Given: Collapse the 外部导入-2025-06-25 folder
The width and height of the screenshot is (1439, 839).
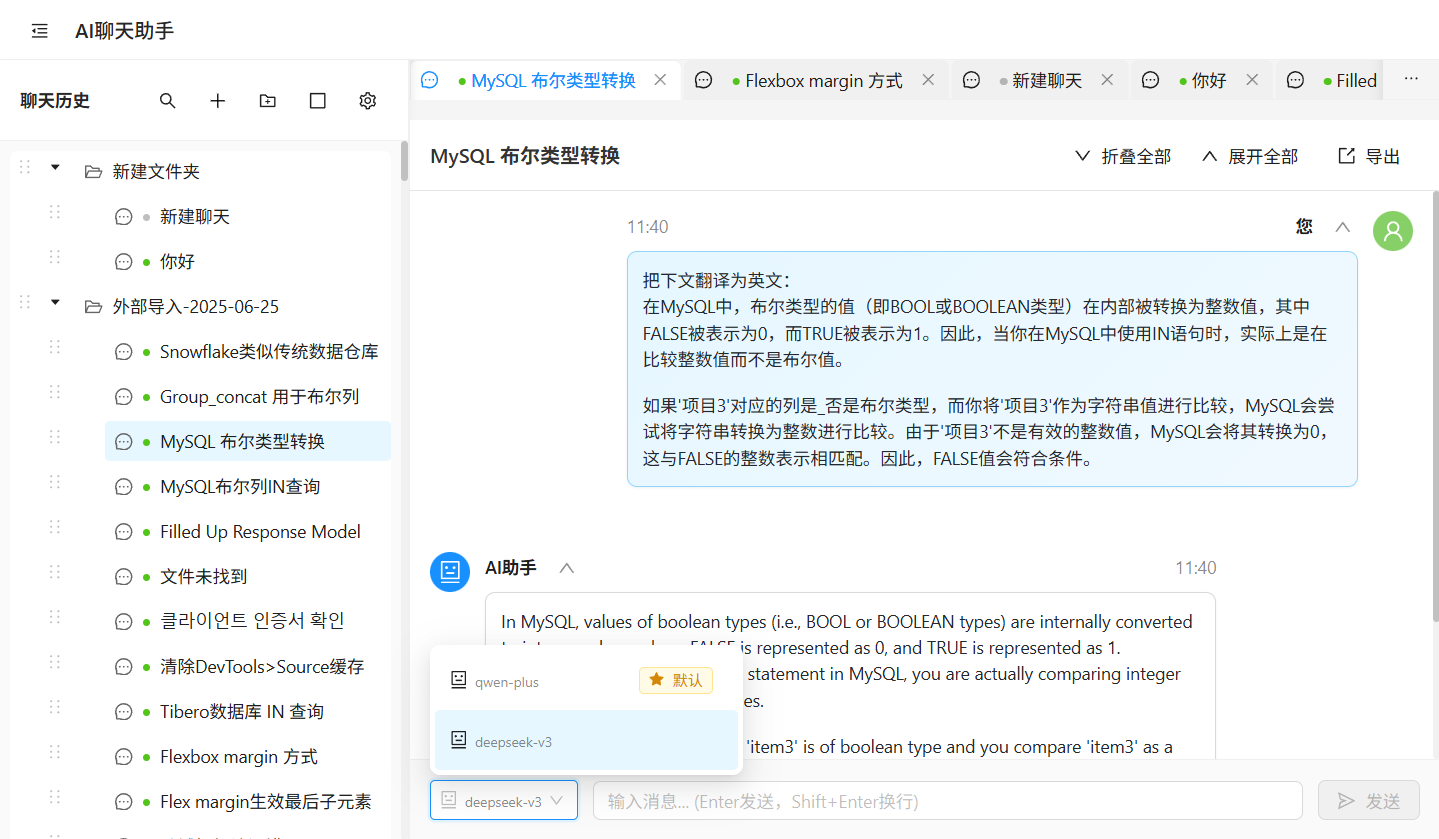Looking at the screenshot, I should click(55, 302).
